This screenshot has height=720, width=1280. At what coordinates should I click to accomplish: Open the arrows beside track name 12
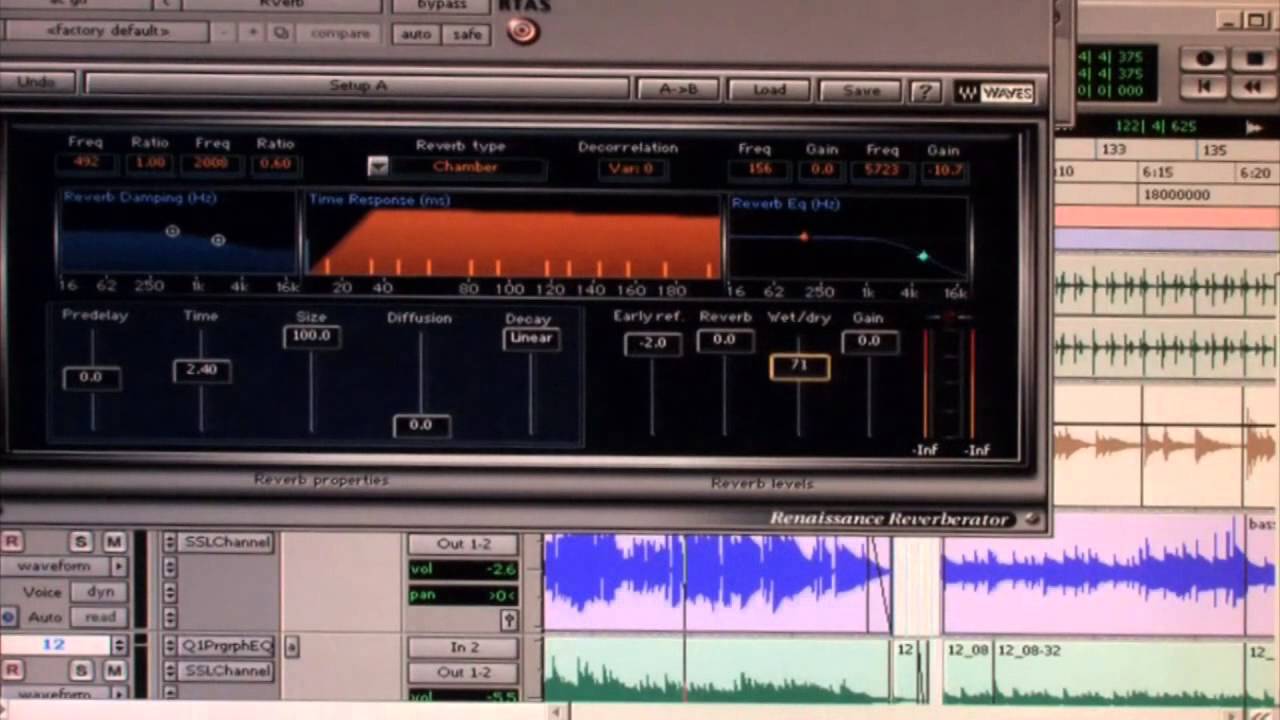coord(120,646)
